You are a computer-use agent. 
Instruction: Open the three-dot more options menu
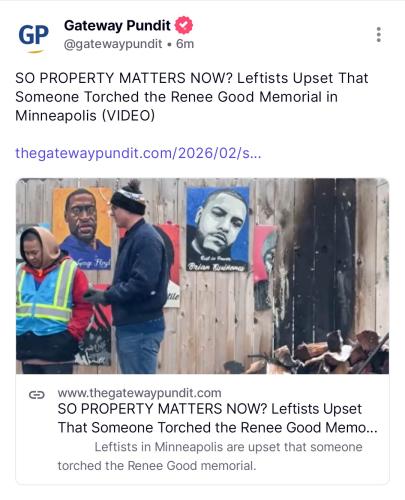coord(378,35)
